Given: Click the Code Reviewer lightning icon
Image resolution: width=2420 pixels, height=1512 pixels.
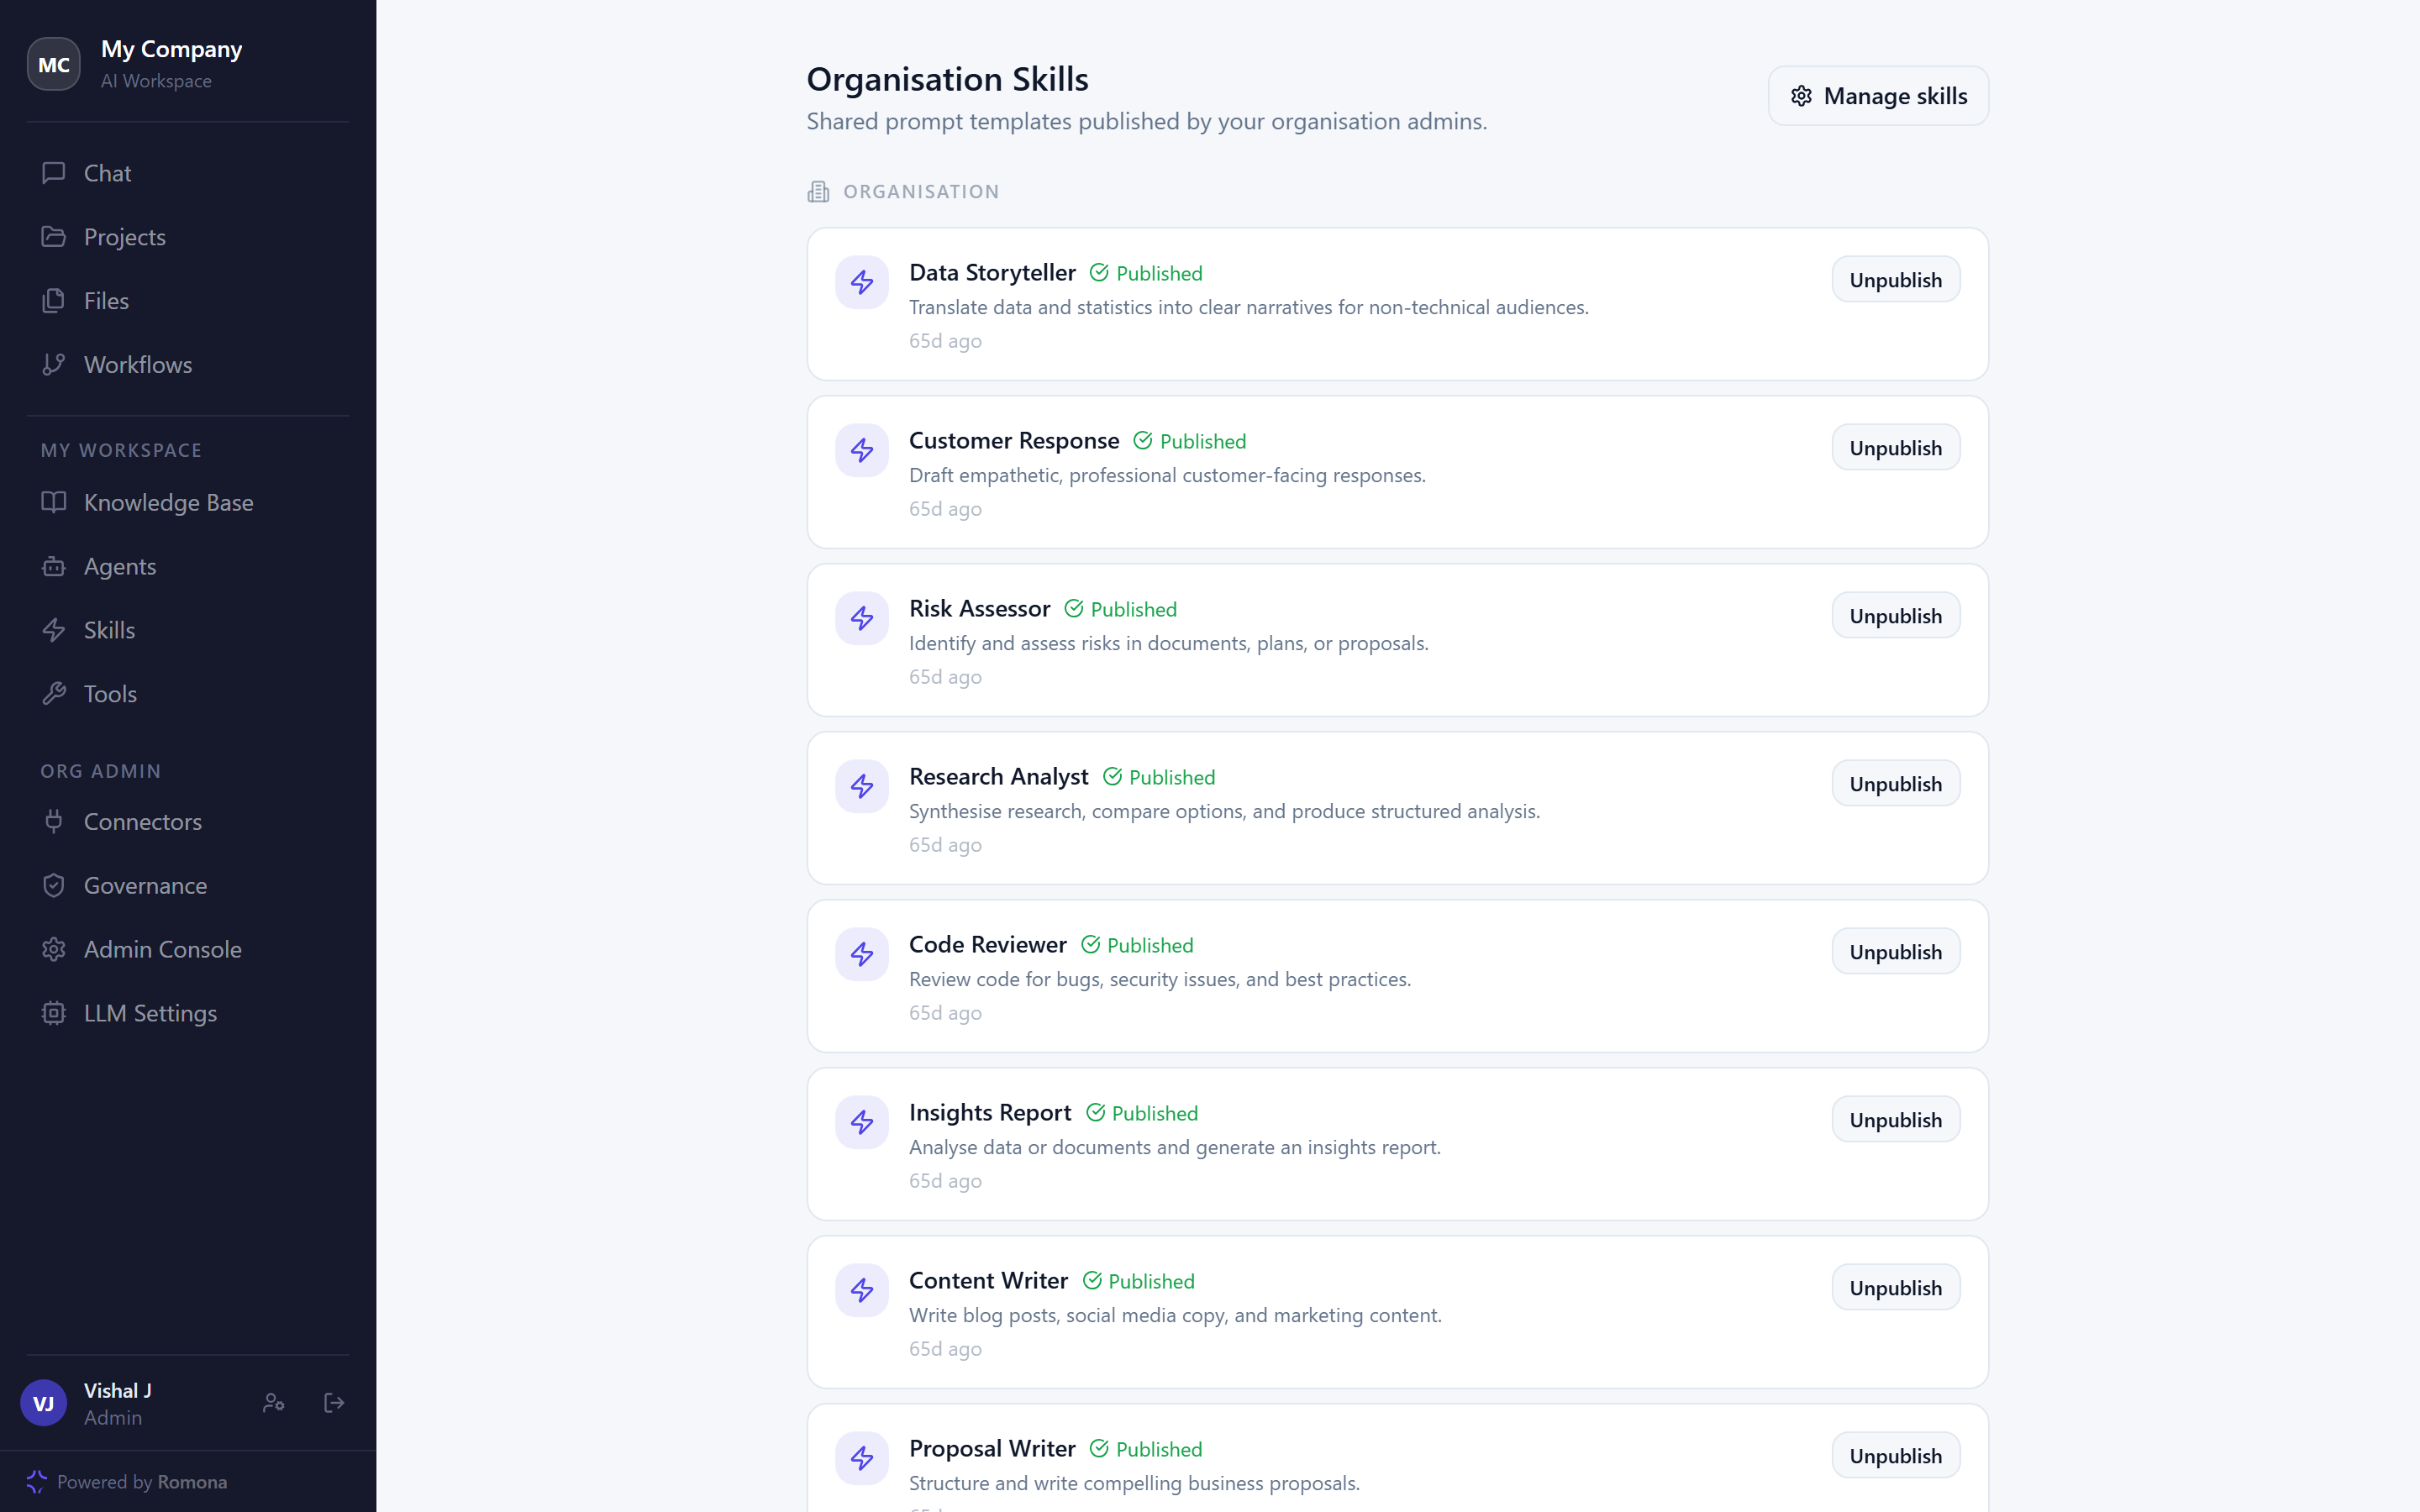Looking at the screenshot, I should click(862, 954).
